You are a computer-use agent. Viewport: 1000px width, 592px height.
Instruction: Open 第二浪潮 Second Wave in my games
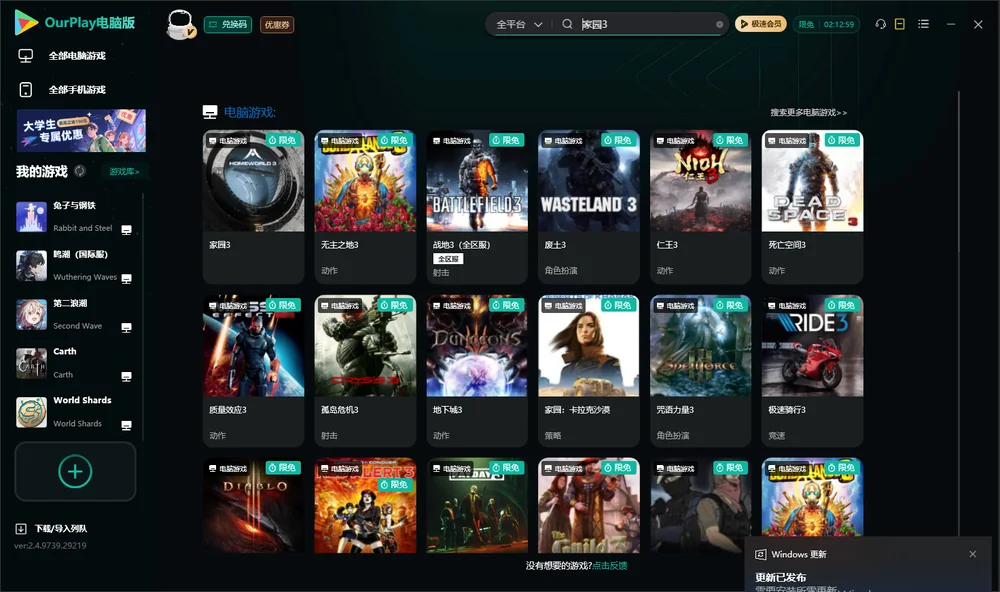click(x=73, y=314)
